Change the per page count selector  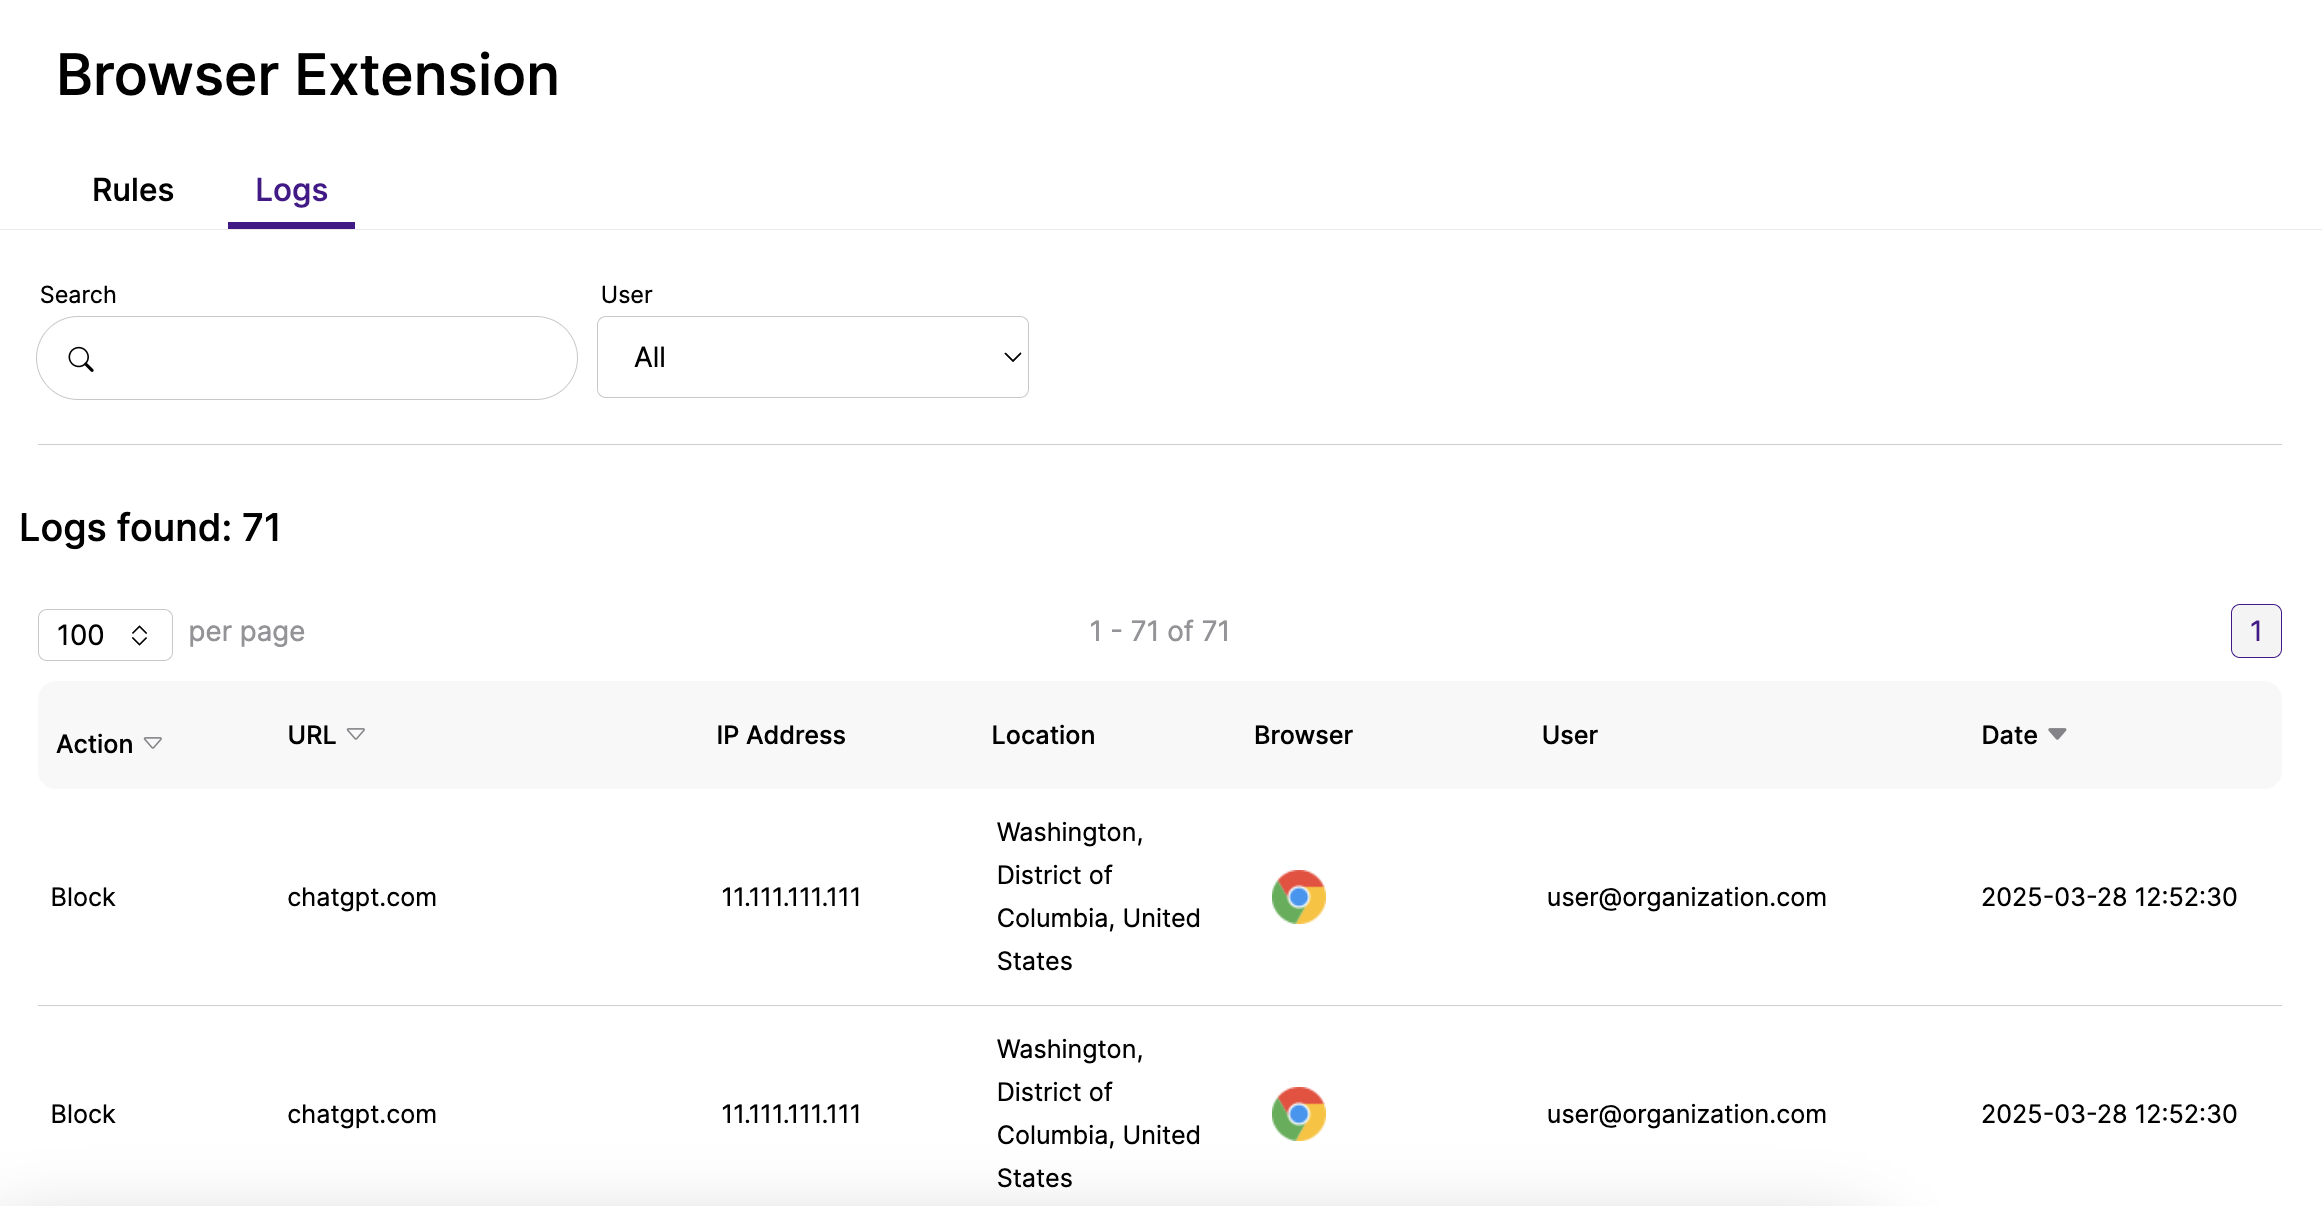(105, 635)
